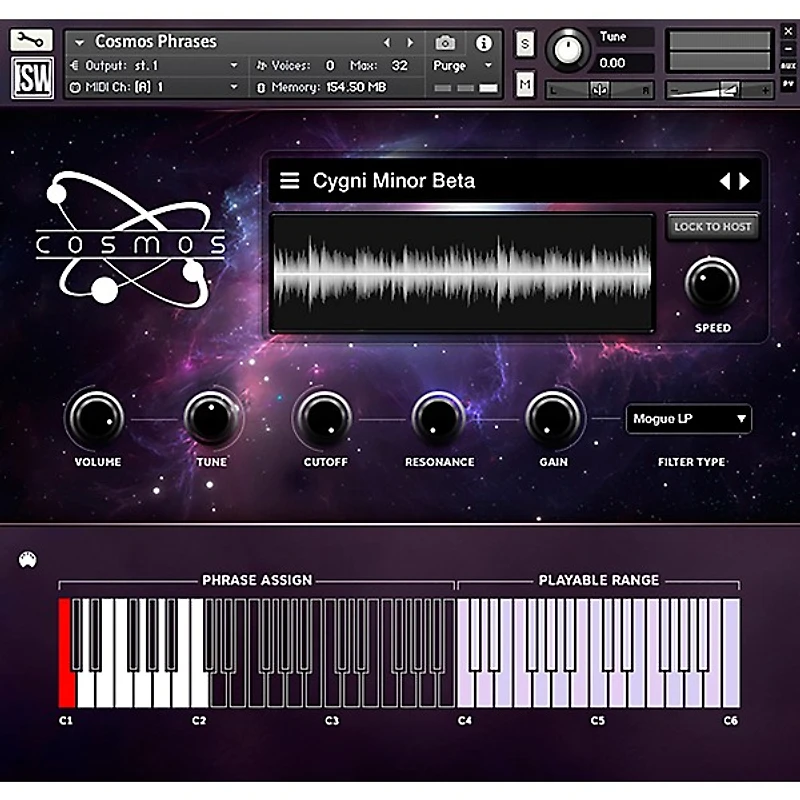
Task: Click the C5 key in playable range
Action: tap(598, 689)
